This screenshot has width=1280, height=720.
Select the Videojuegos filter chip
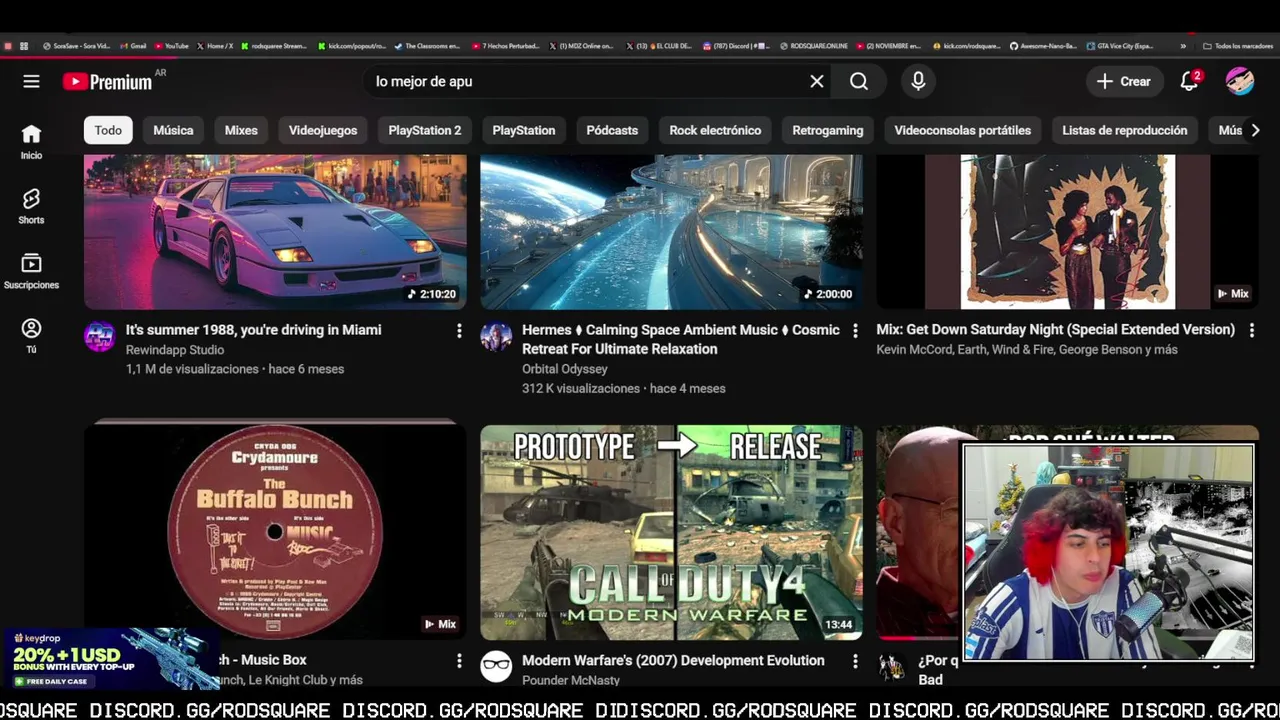coord(323,130)
